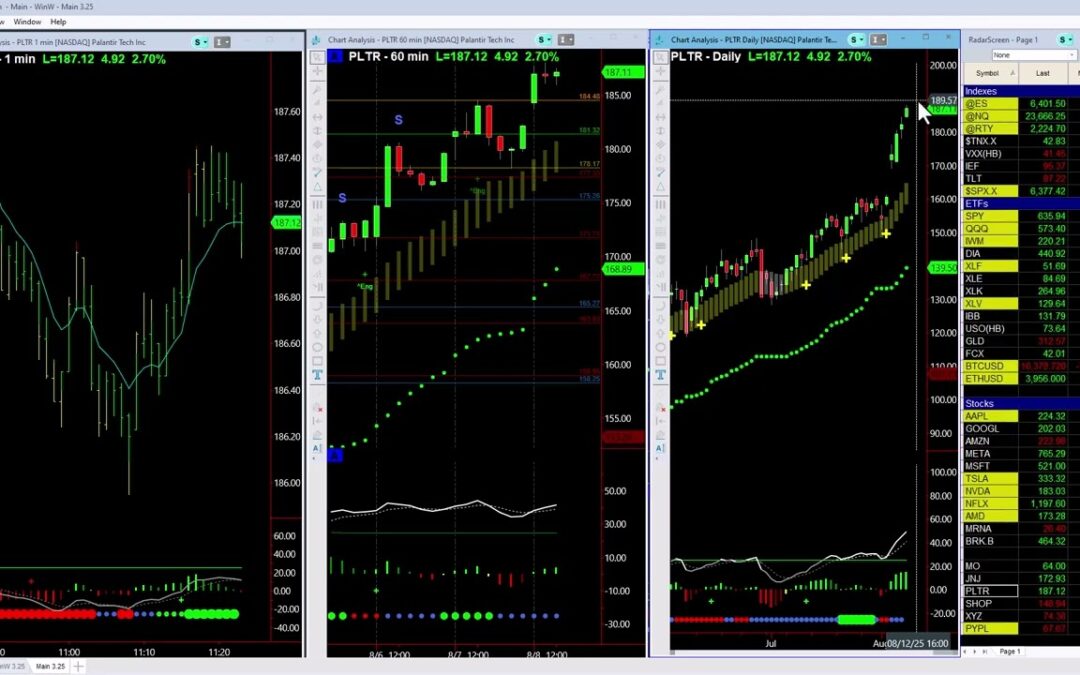Click the 6,401.50 last price for @ES
1080x675 pixels.
click(x=1047, y=103)
